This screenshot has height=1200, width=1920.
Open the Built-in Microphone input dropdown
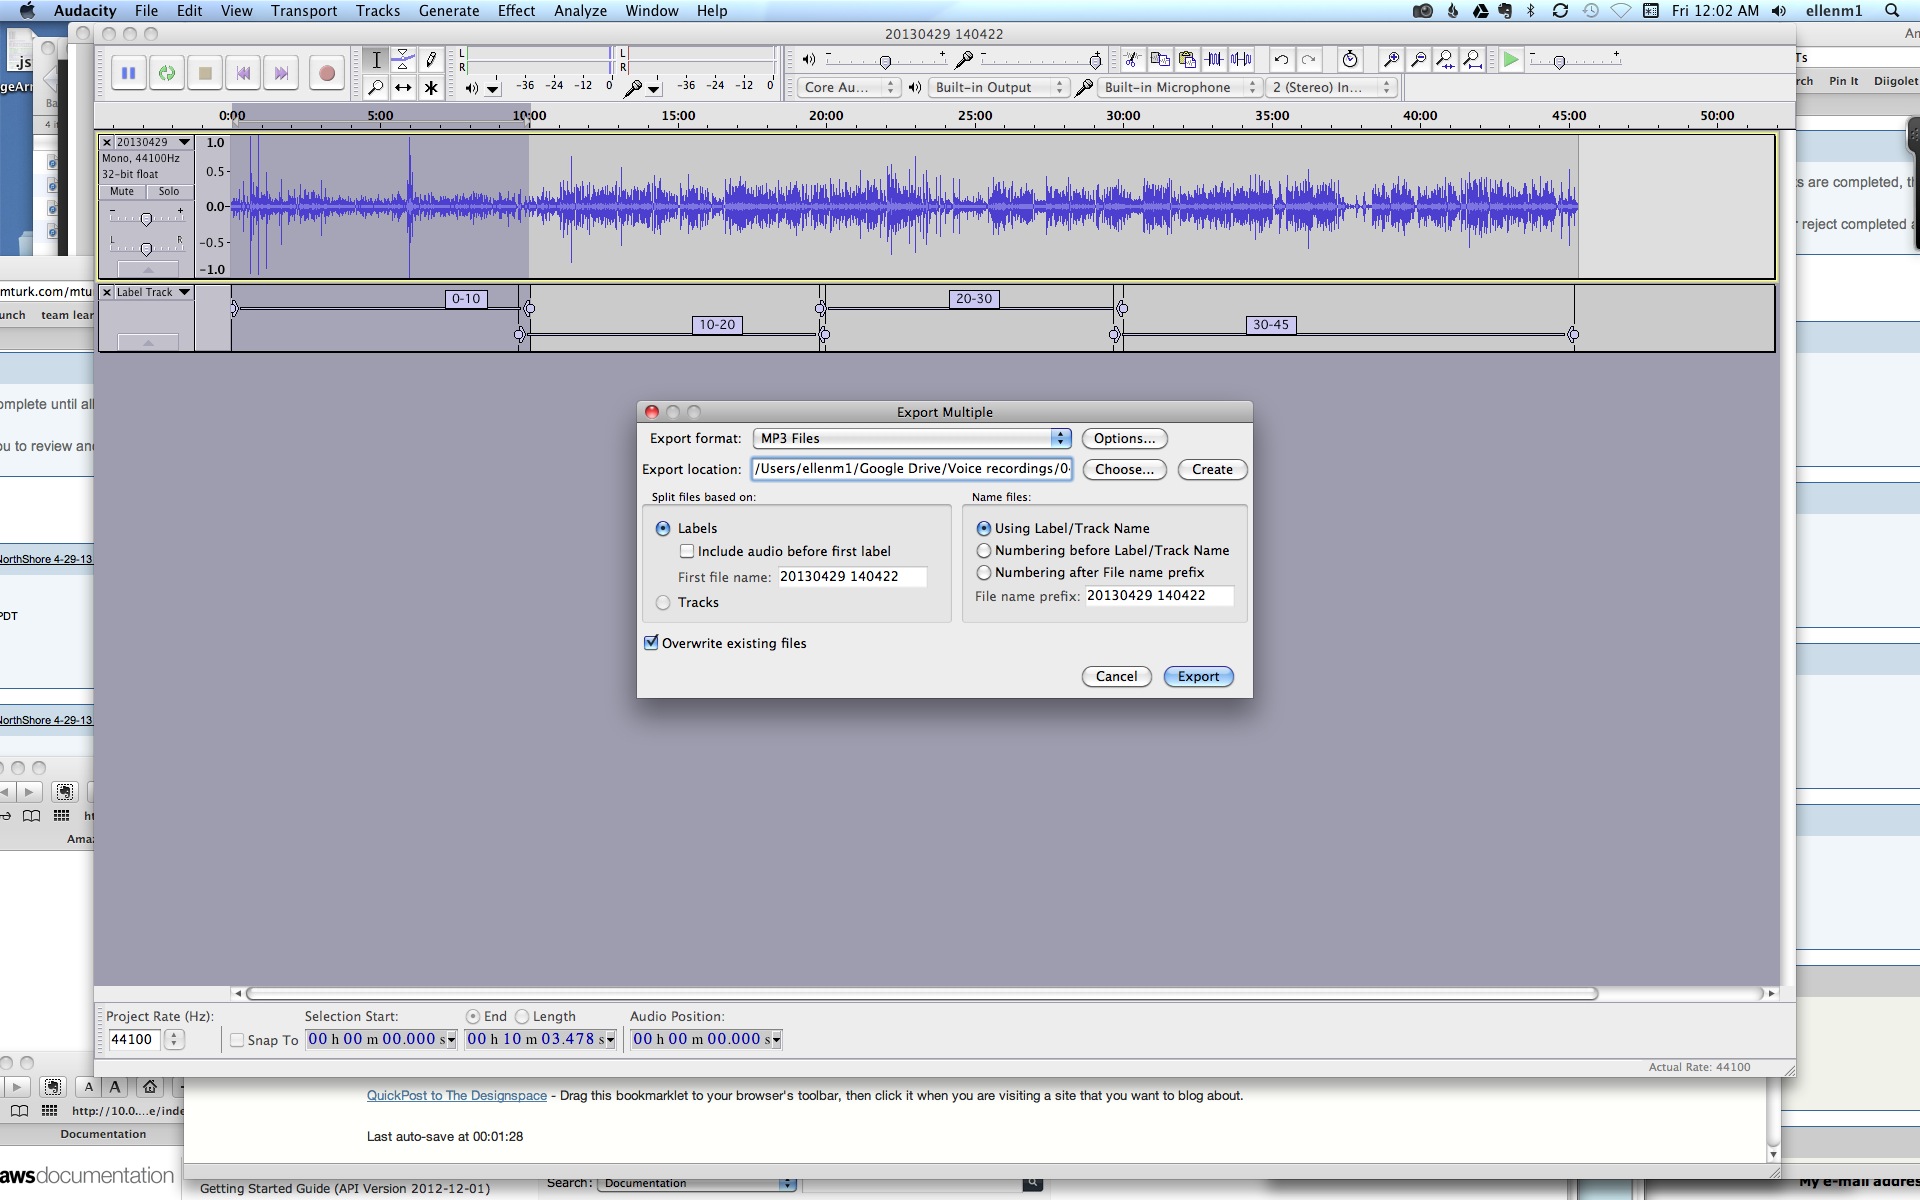pyautogui.click(x=1177, y=87)
